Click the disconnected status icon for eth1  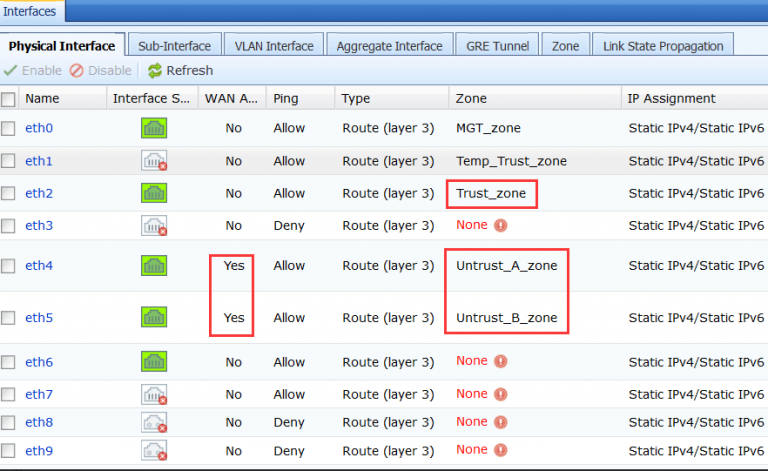pos(154,161)
